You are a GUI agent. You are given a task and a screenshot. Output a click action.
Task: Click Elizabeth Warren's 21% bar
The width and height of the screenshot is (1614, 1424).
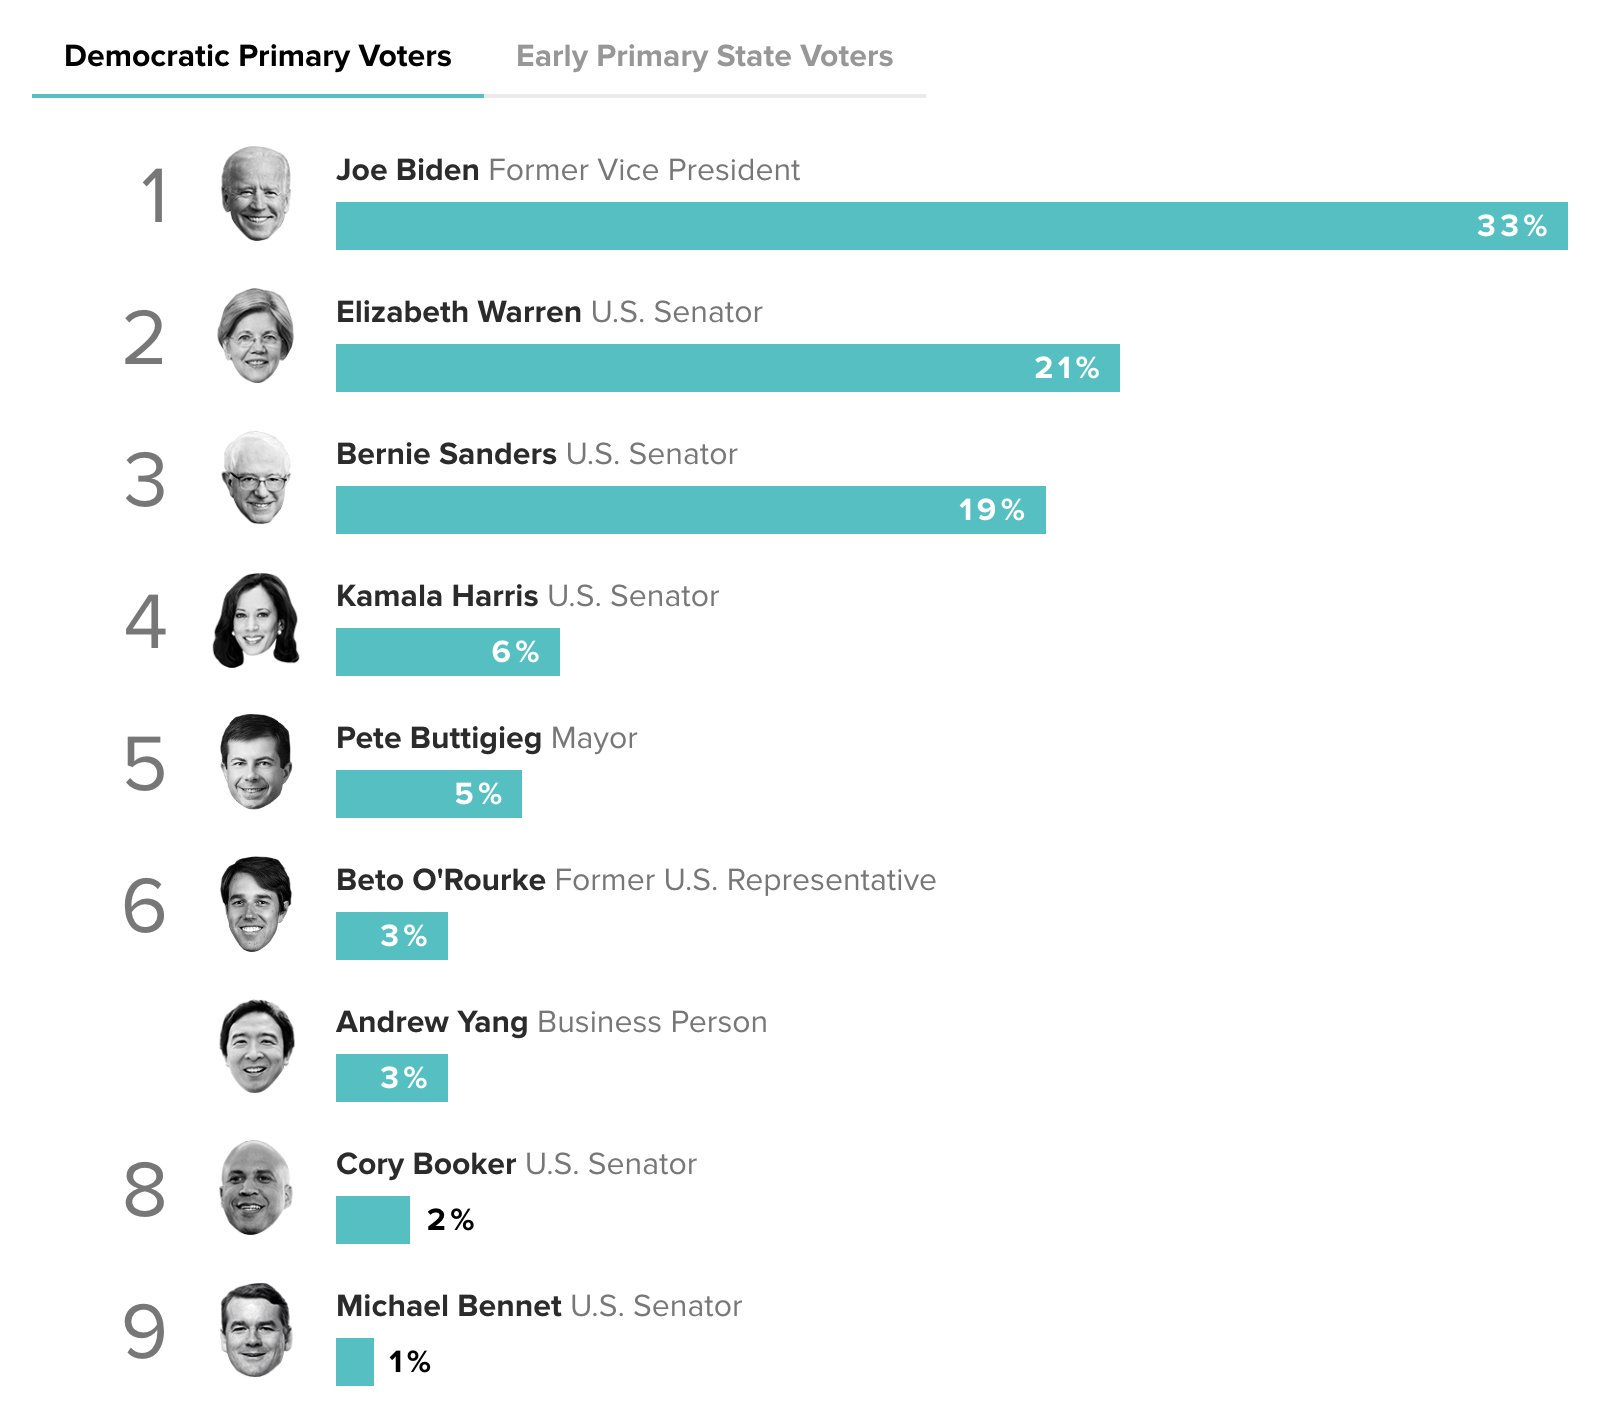(727, 368)
